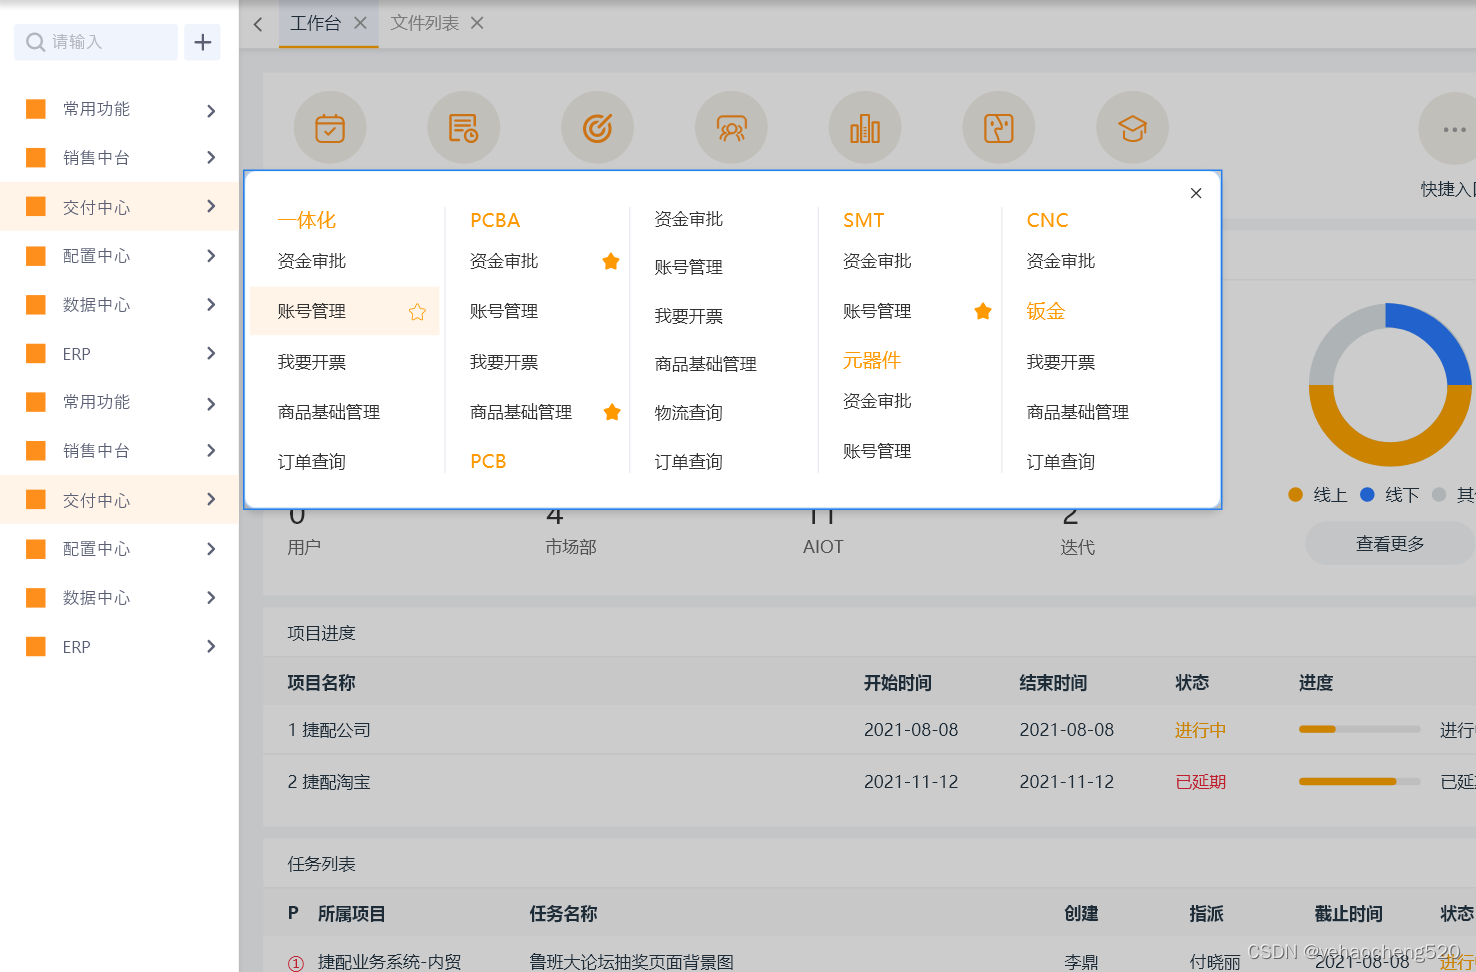The width and height of the screenshot is (1476, 972).
Task: Open 物流查询 in the popup menu
Action: click(688, 412)
